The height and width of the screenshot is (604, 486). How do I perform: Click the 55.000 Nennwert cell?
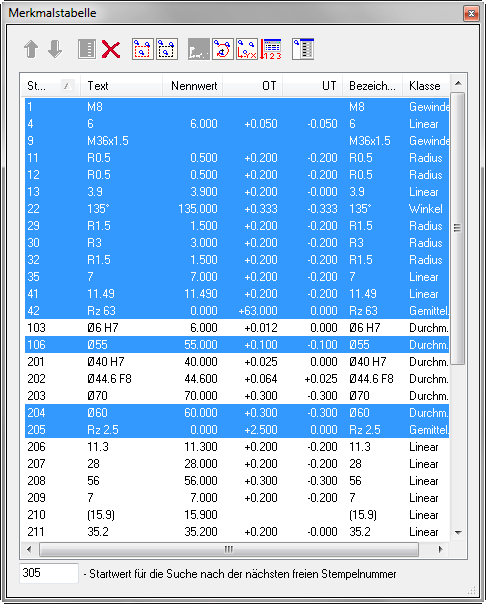coord(201,344)
